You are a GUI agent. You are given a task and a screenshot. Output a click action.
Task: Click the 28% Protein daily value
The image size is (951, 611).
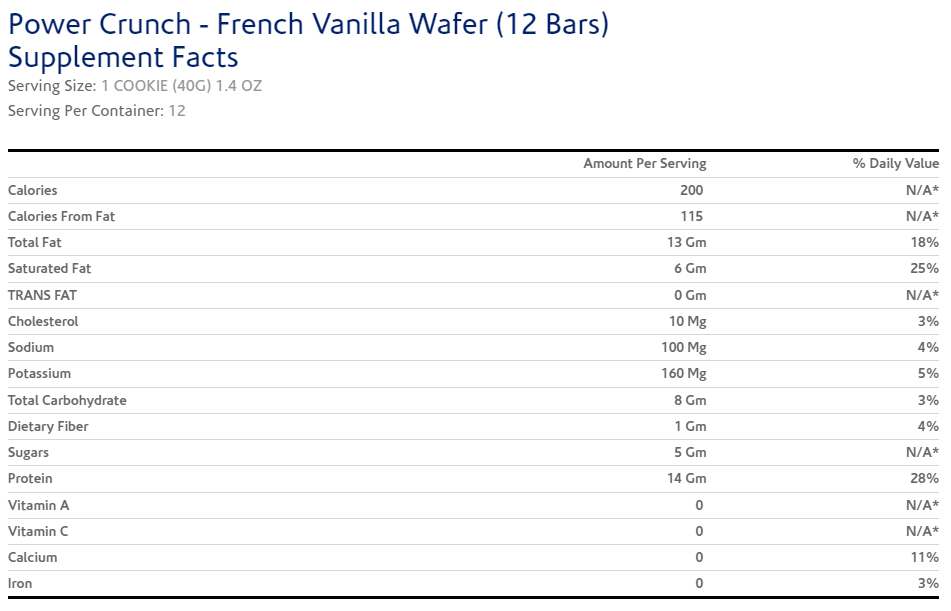tap(925, 478)
